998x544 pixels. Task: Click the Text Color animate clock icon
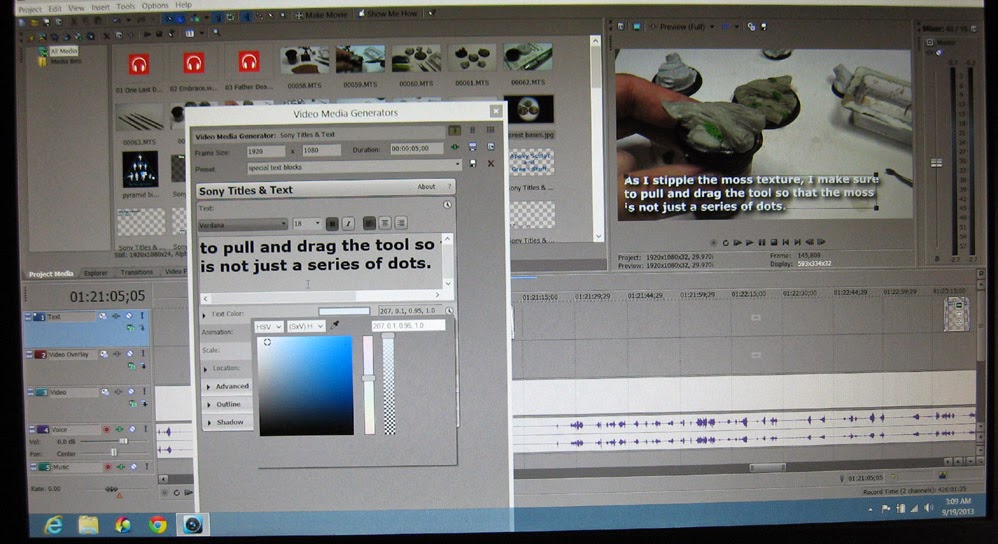point(449,311)
